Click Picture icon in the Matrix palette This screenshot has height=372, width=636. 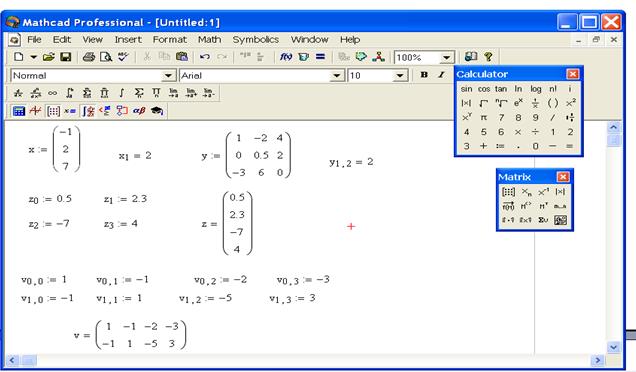(560, 220)
